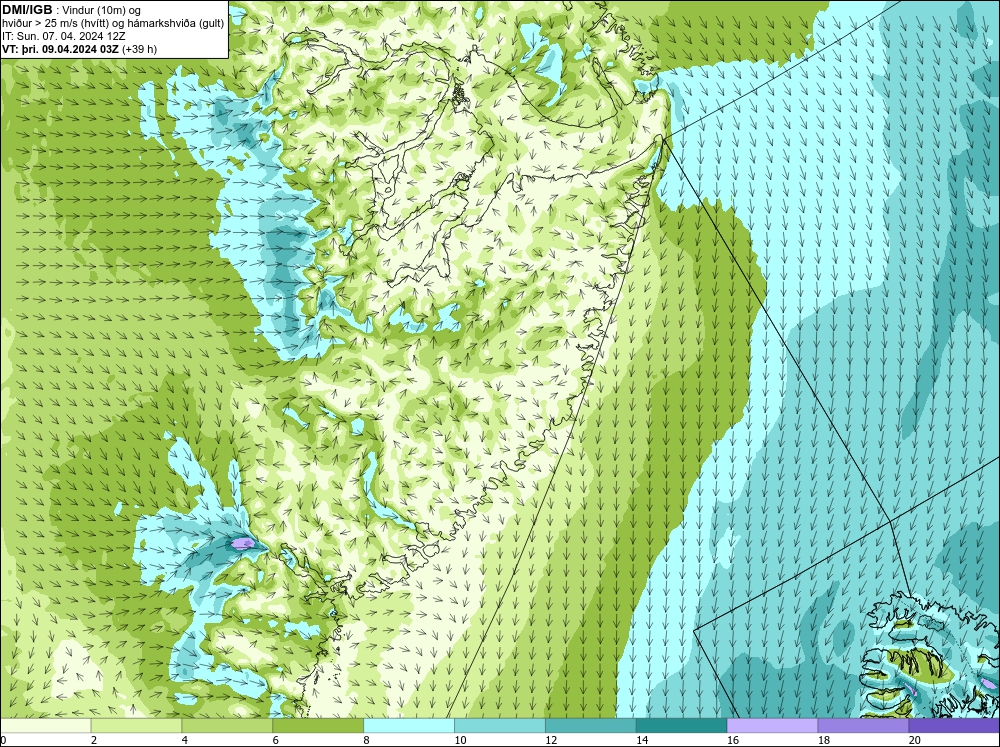This screenshot has width=1000, height=747.
Task: Click the 6-8 m/s dark green swatch
Action: point(318,726)
